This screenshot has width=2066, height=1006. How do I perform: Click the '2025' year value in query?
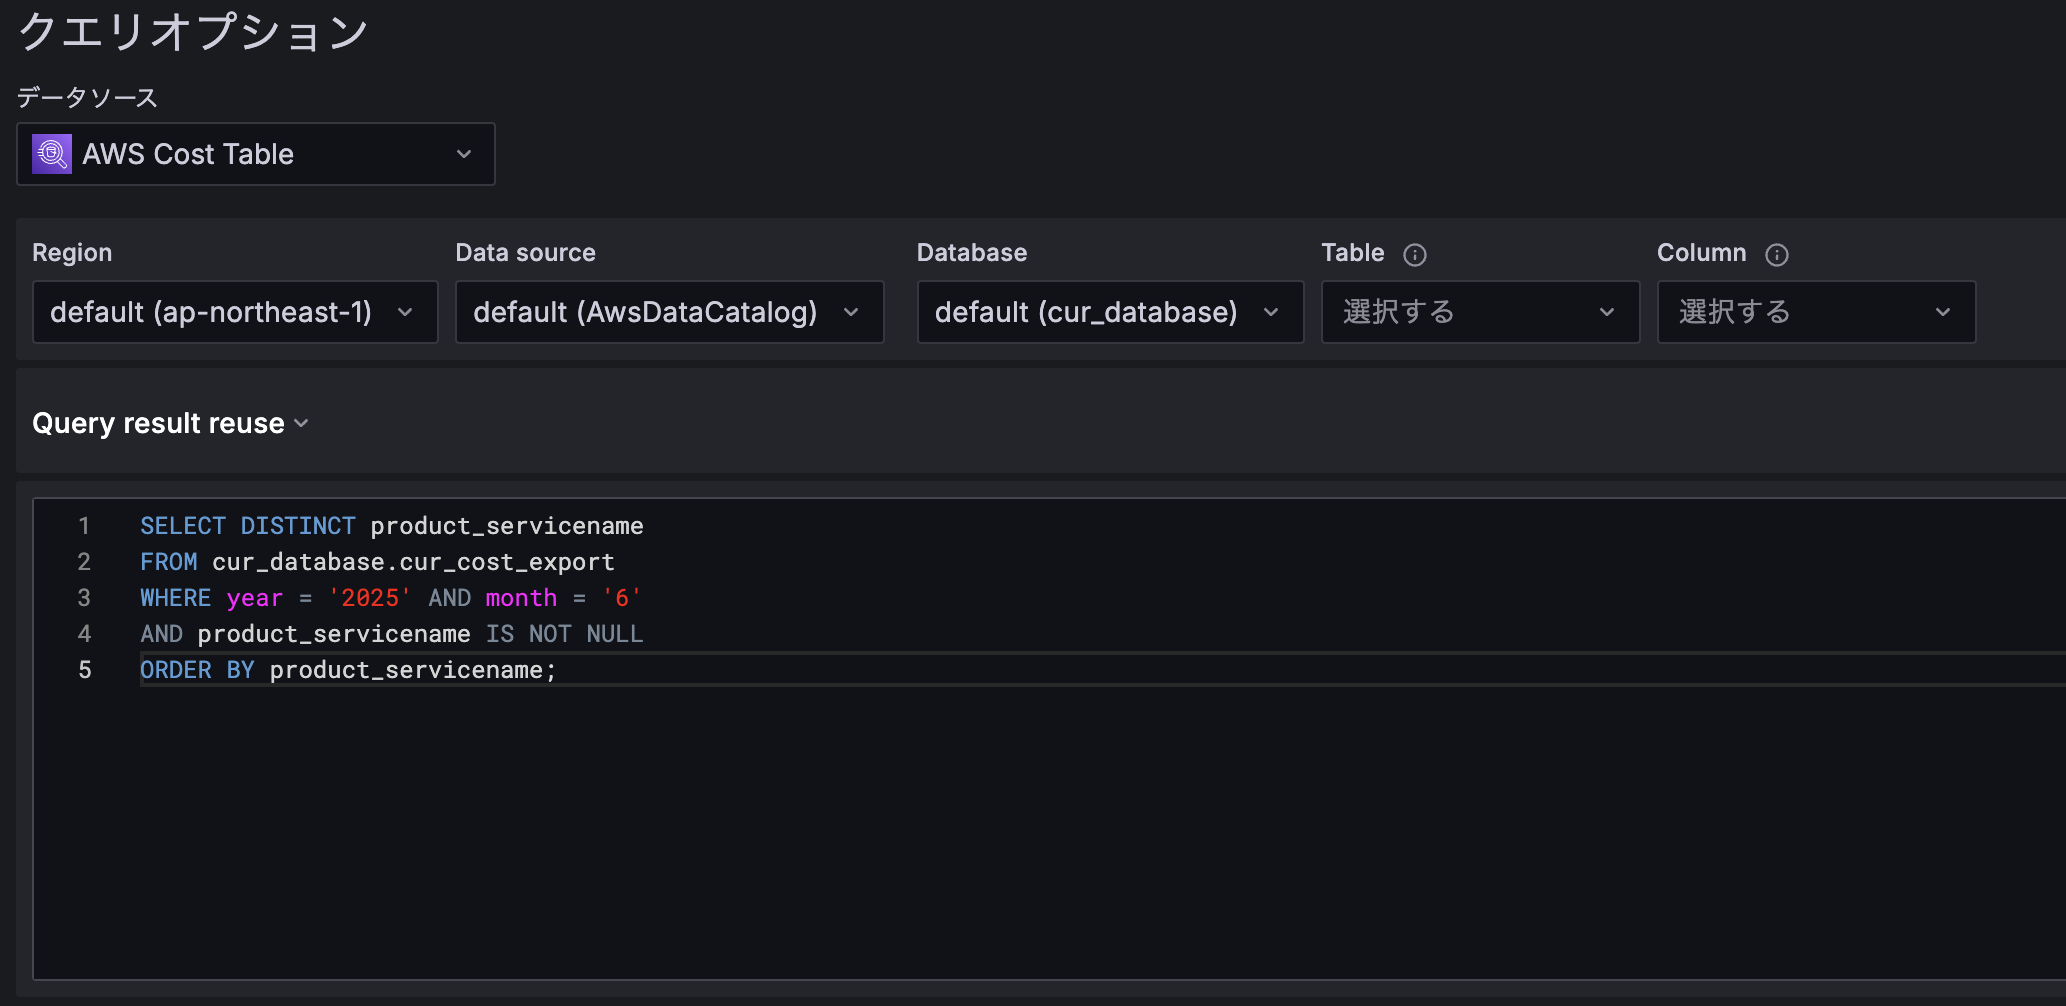click(370, 598)
